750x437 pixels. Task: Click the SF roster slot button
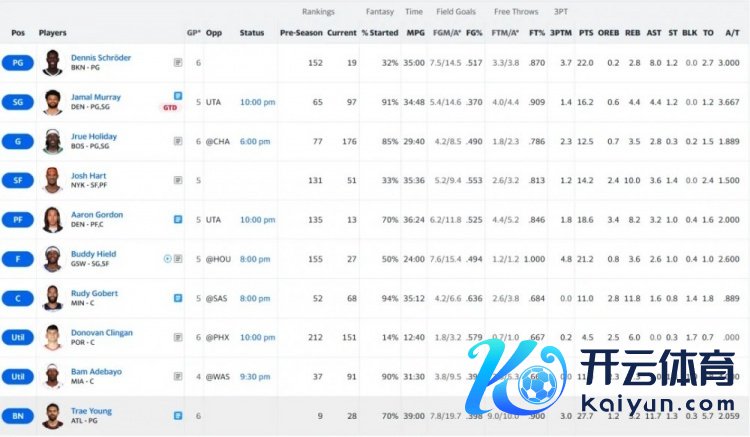pos(18,180)
